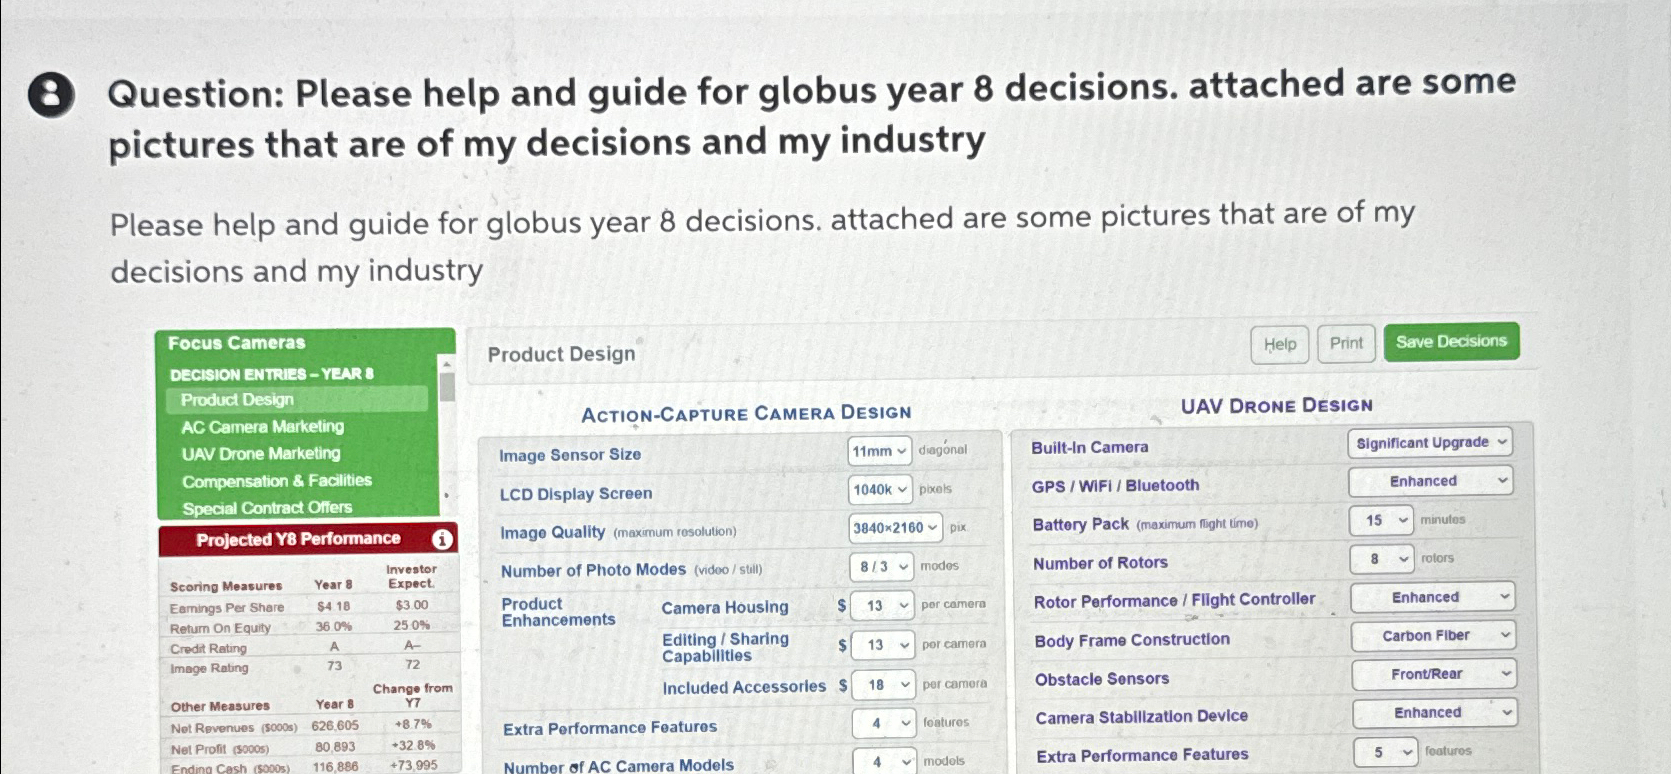This screenshot has height=774, width=1671.
Task: Click the Print button
Action: pyautogui.click(x=1346, y=343)
